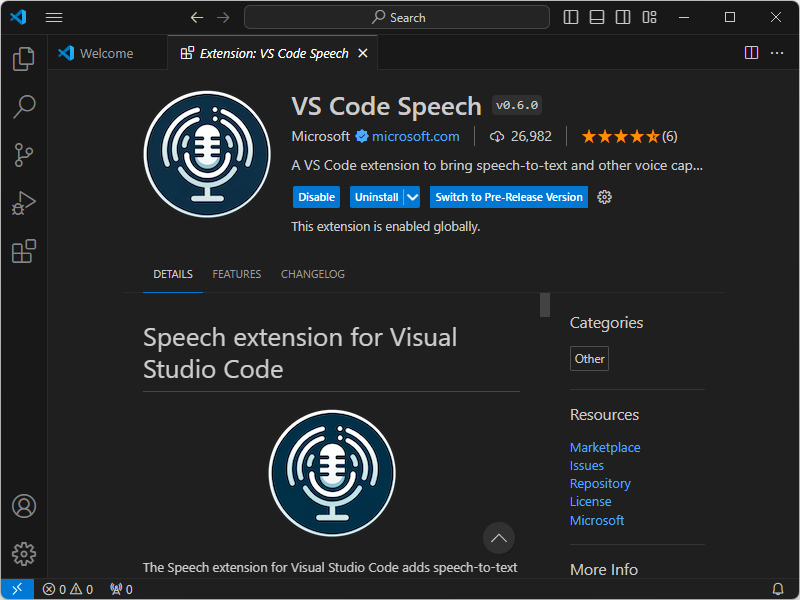Image resolution: width=800 pixels, height=600 pixels.
Task: Switch to the Features tab
Action: 236,273
